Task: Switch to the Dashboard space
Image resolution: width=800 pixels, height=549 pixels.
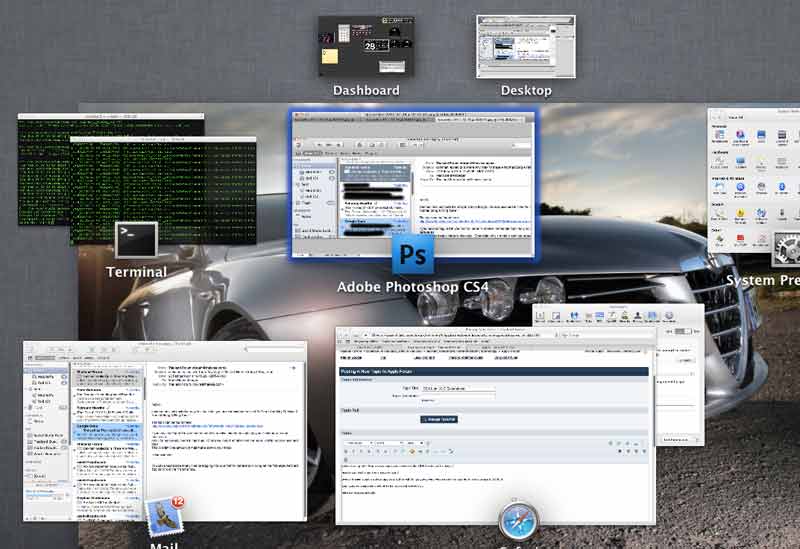Action: [x=366, y=46]
